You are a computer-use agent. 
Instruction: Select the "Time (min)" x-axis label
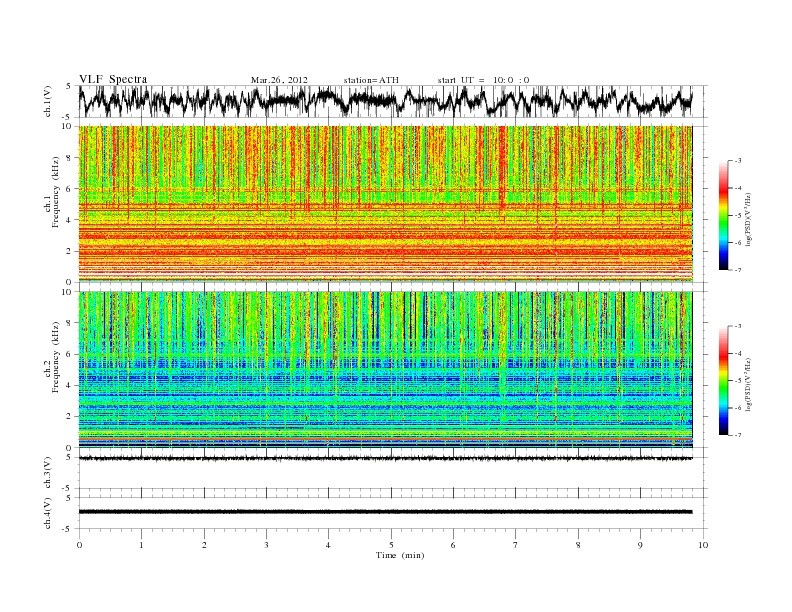(400, 555)
